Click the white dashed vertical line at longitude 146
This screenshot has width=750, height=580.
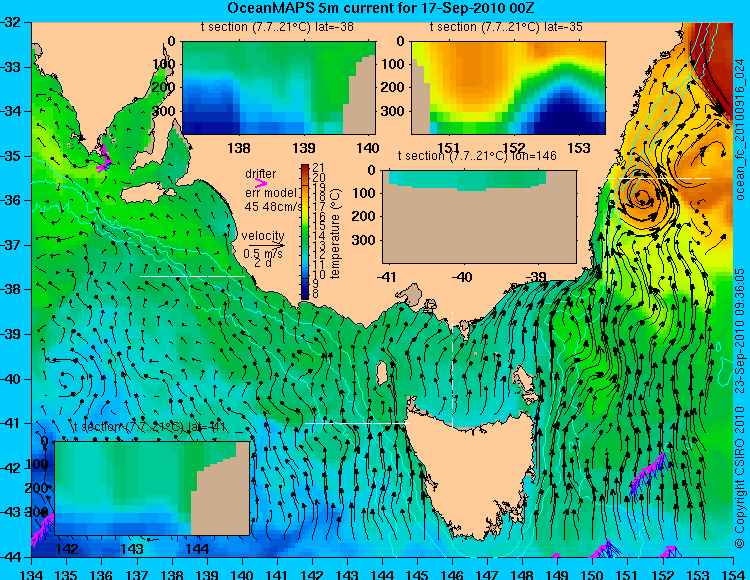click(452, 370)
